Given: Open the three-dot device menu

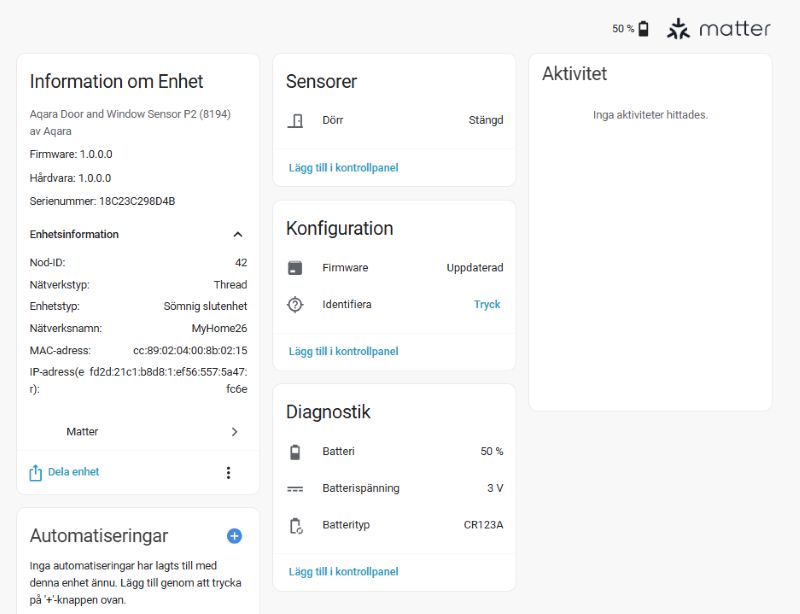Looking at the screenshot, I should (x=228, y=473).
